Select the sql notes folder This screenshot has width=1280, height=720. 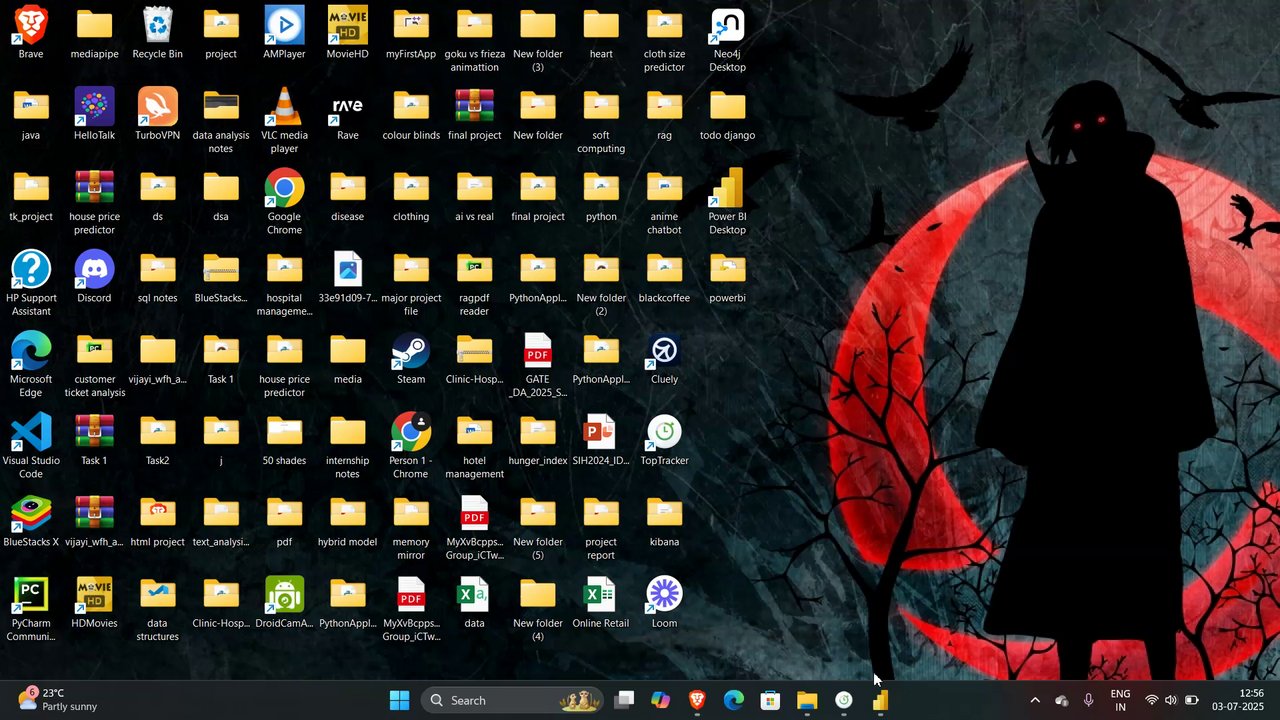click(x=157, y=276)
